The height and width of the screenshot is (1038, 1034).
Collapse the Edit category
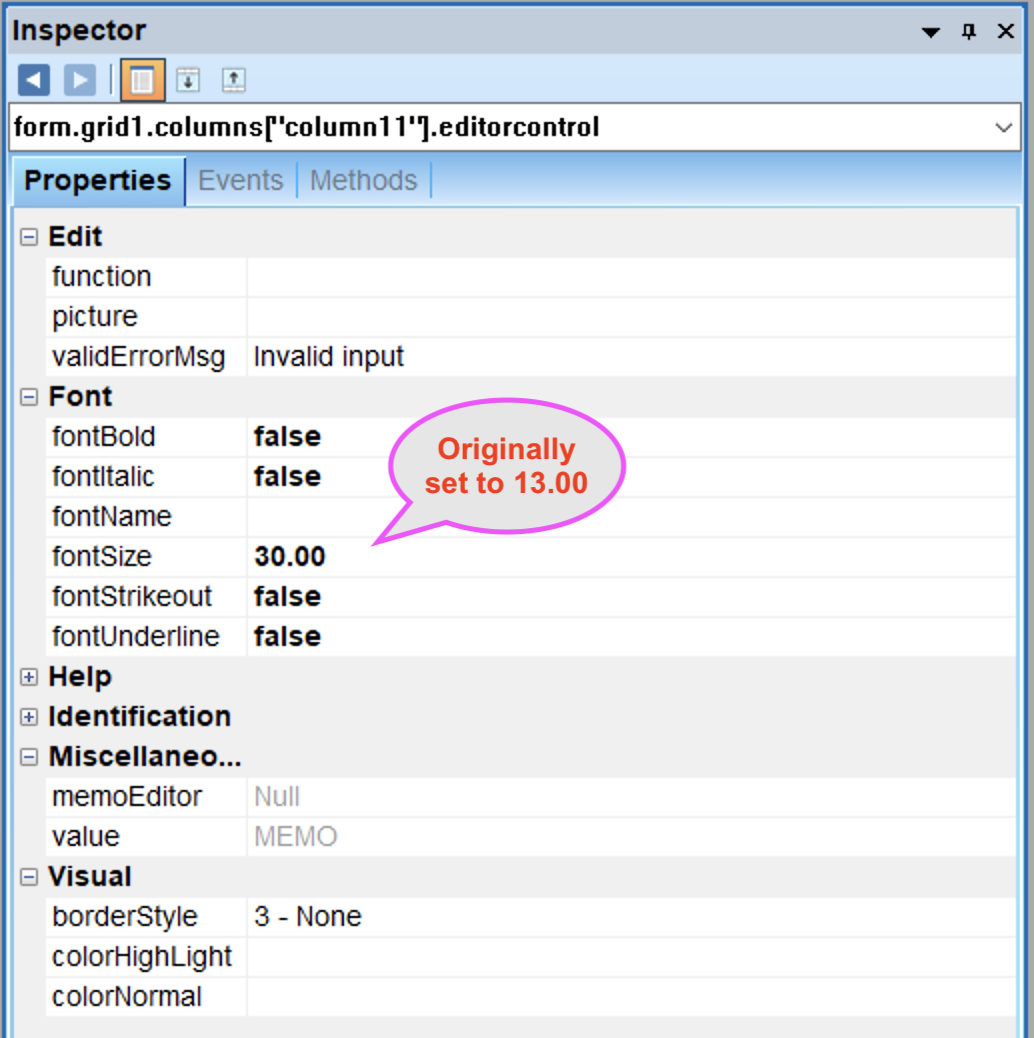pyautogui.click(x=29, y=237)
